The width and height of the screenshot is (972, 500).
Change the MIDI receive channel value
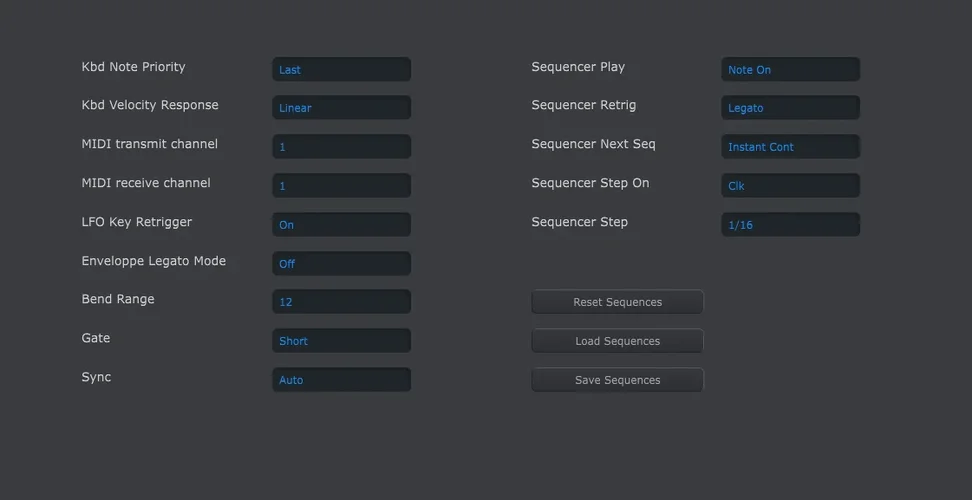point(341,186)
